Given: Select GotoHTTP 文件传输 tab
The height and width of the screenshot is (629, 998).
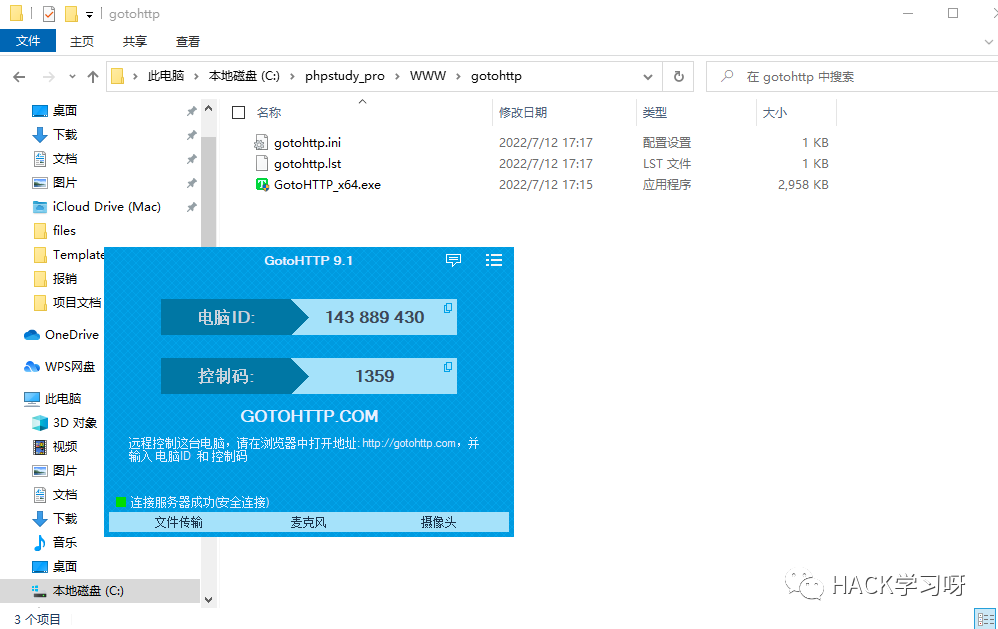Looking at the screenshot, I should tap(178, 522).
